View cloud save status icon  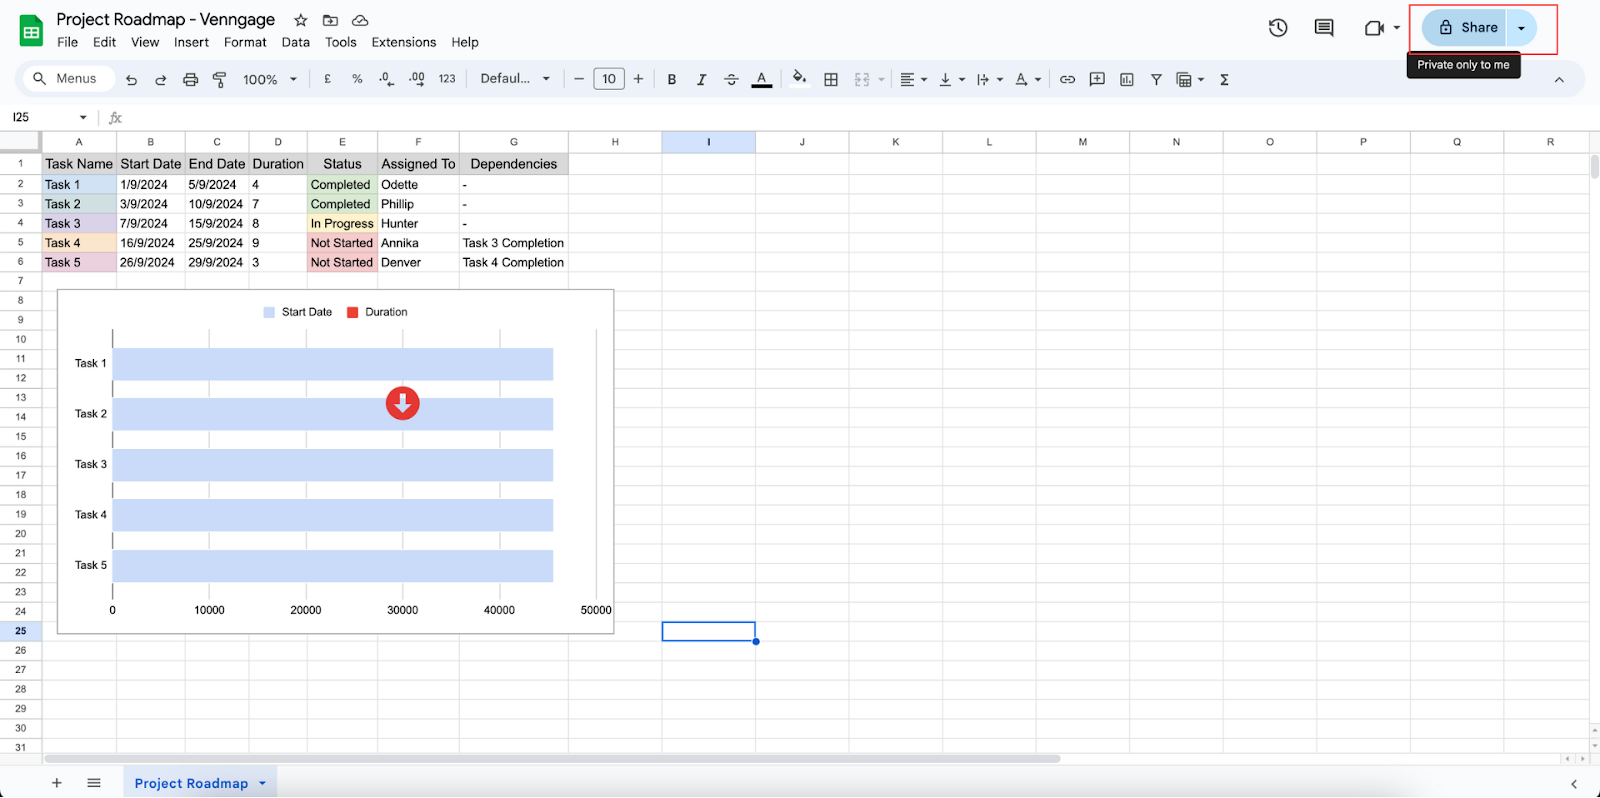point(360,20)
